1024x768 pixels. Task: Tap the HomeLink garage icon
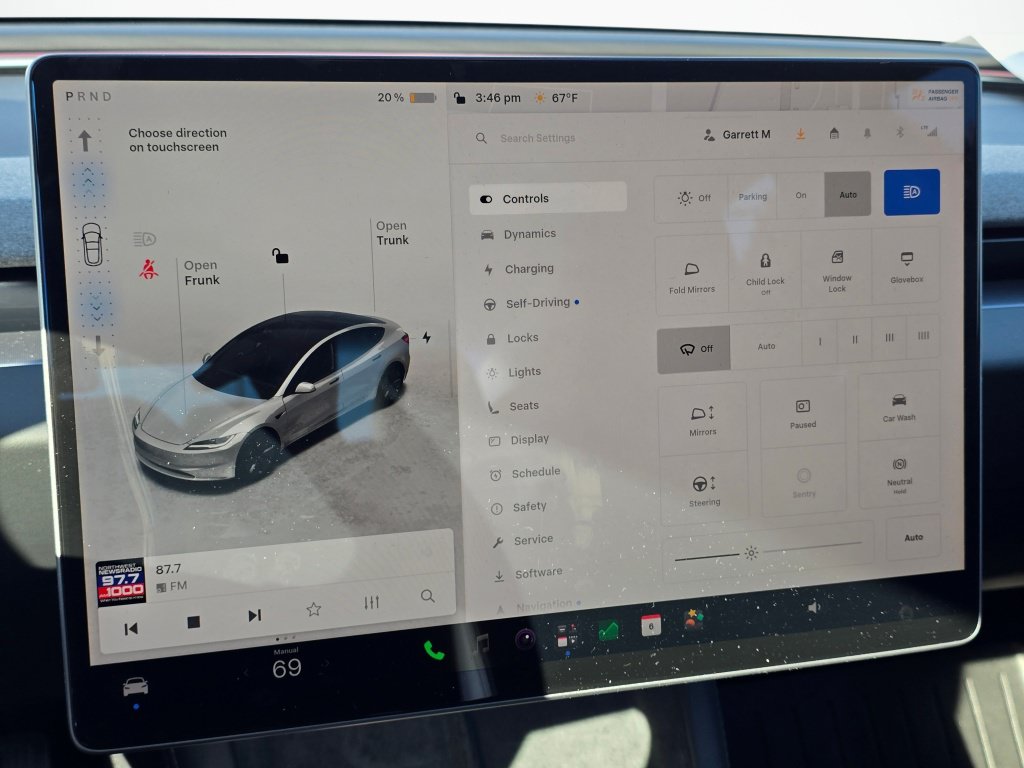(x=834, y=133)
